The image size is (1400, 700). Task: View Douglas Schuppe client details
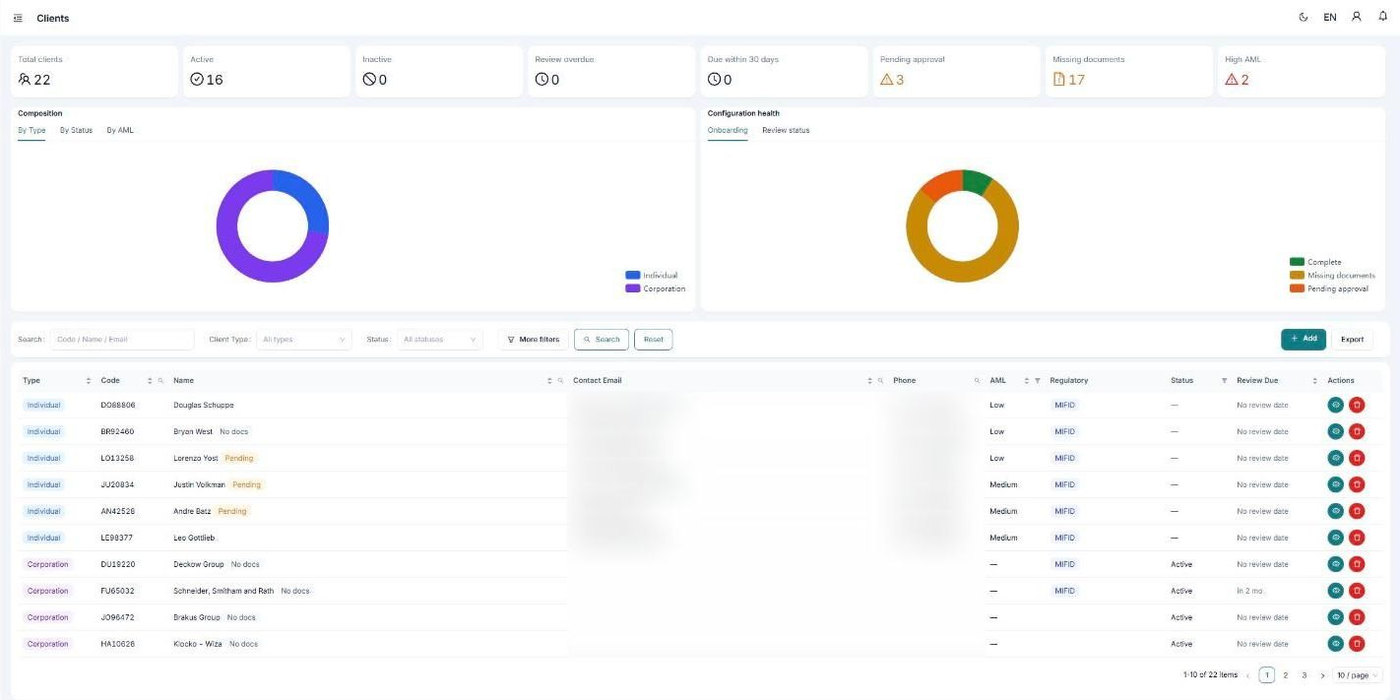pyautogui.click(x=1335, y=405)
